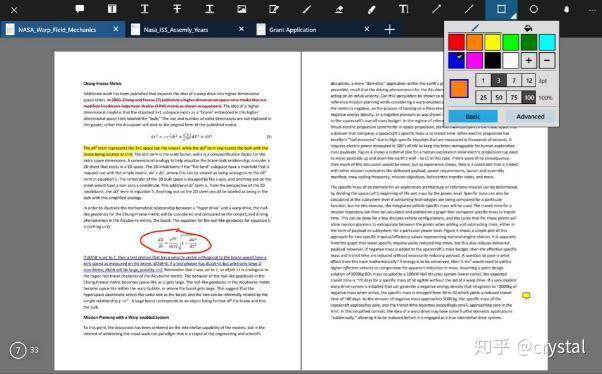Select the underline text tool
The image size is (602, 374).
coord(144,9)
